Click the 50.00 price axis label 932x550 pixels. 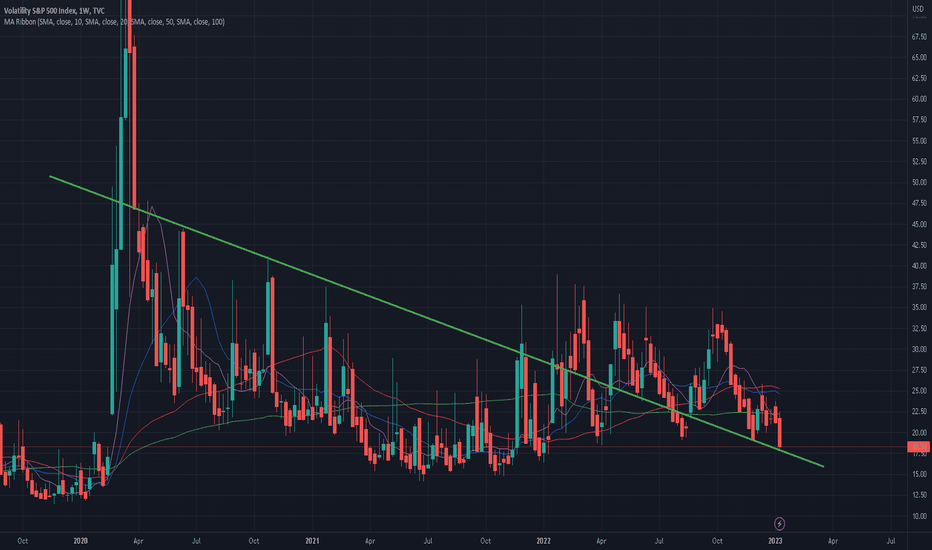[x=919, y=183]
